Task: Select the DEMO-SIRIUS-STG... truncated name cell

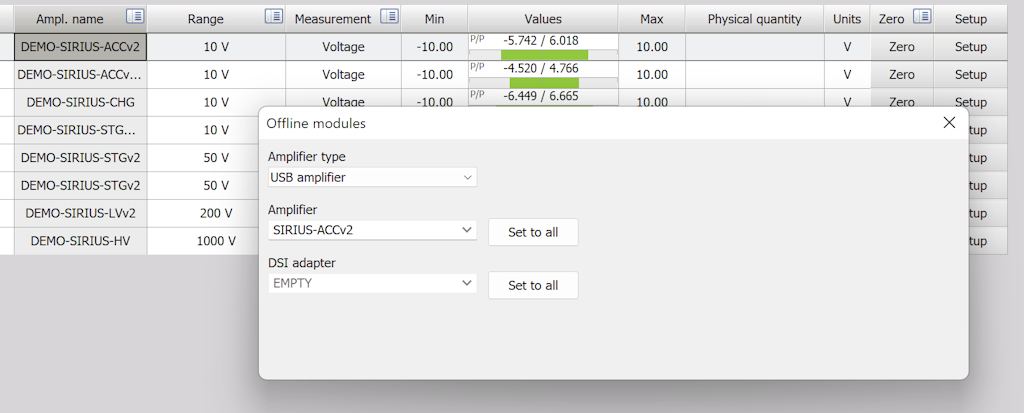Action: click(x=80, y=130)
